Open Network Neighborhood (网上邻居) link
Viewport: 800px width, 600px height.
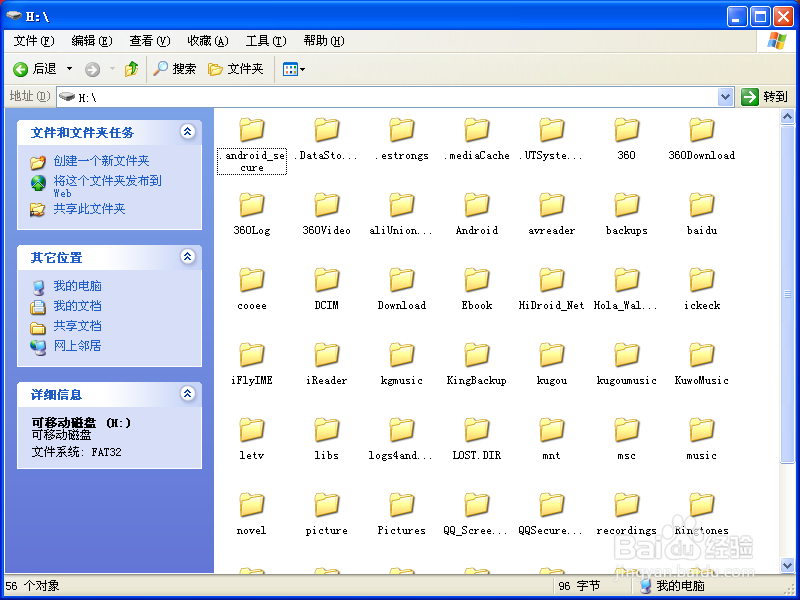coord(77,345)
